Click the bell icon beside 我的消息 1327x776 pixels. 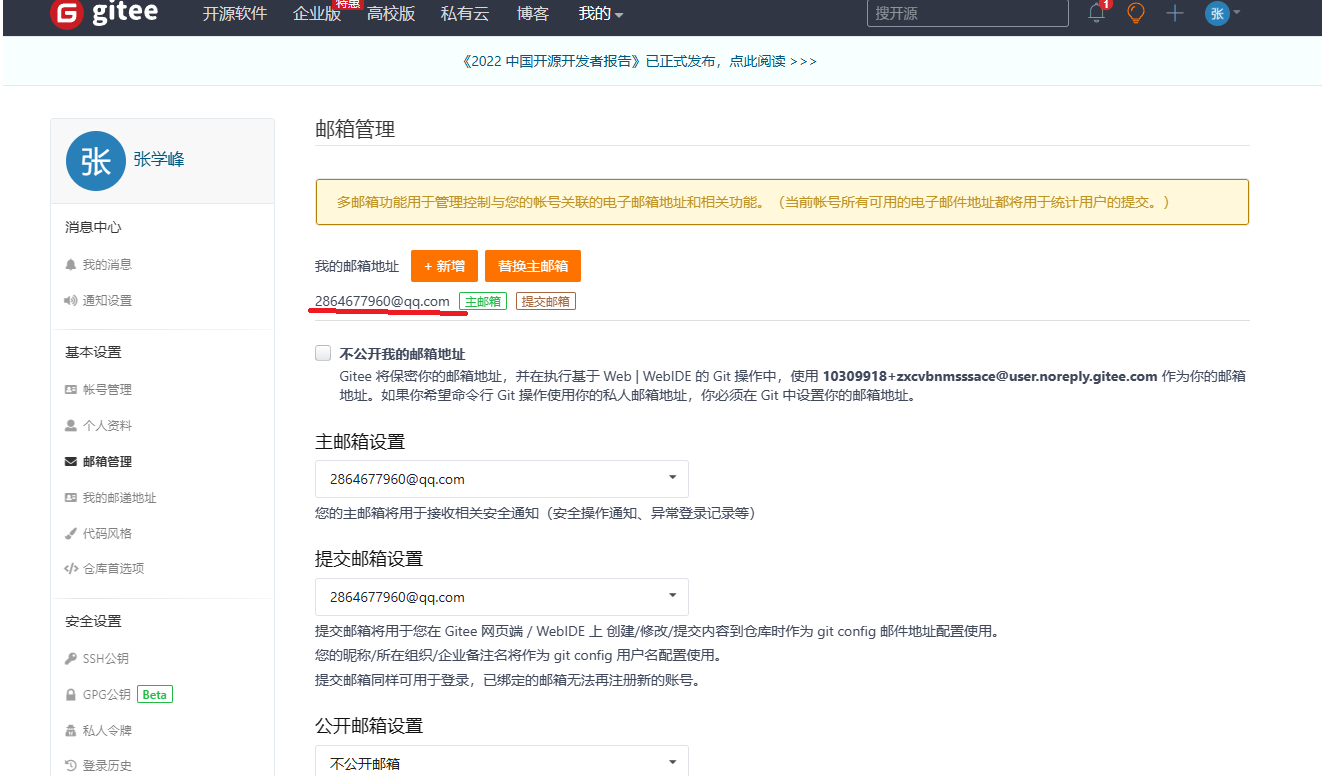click(x=71, y=265)
